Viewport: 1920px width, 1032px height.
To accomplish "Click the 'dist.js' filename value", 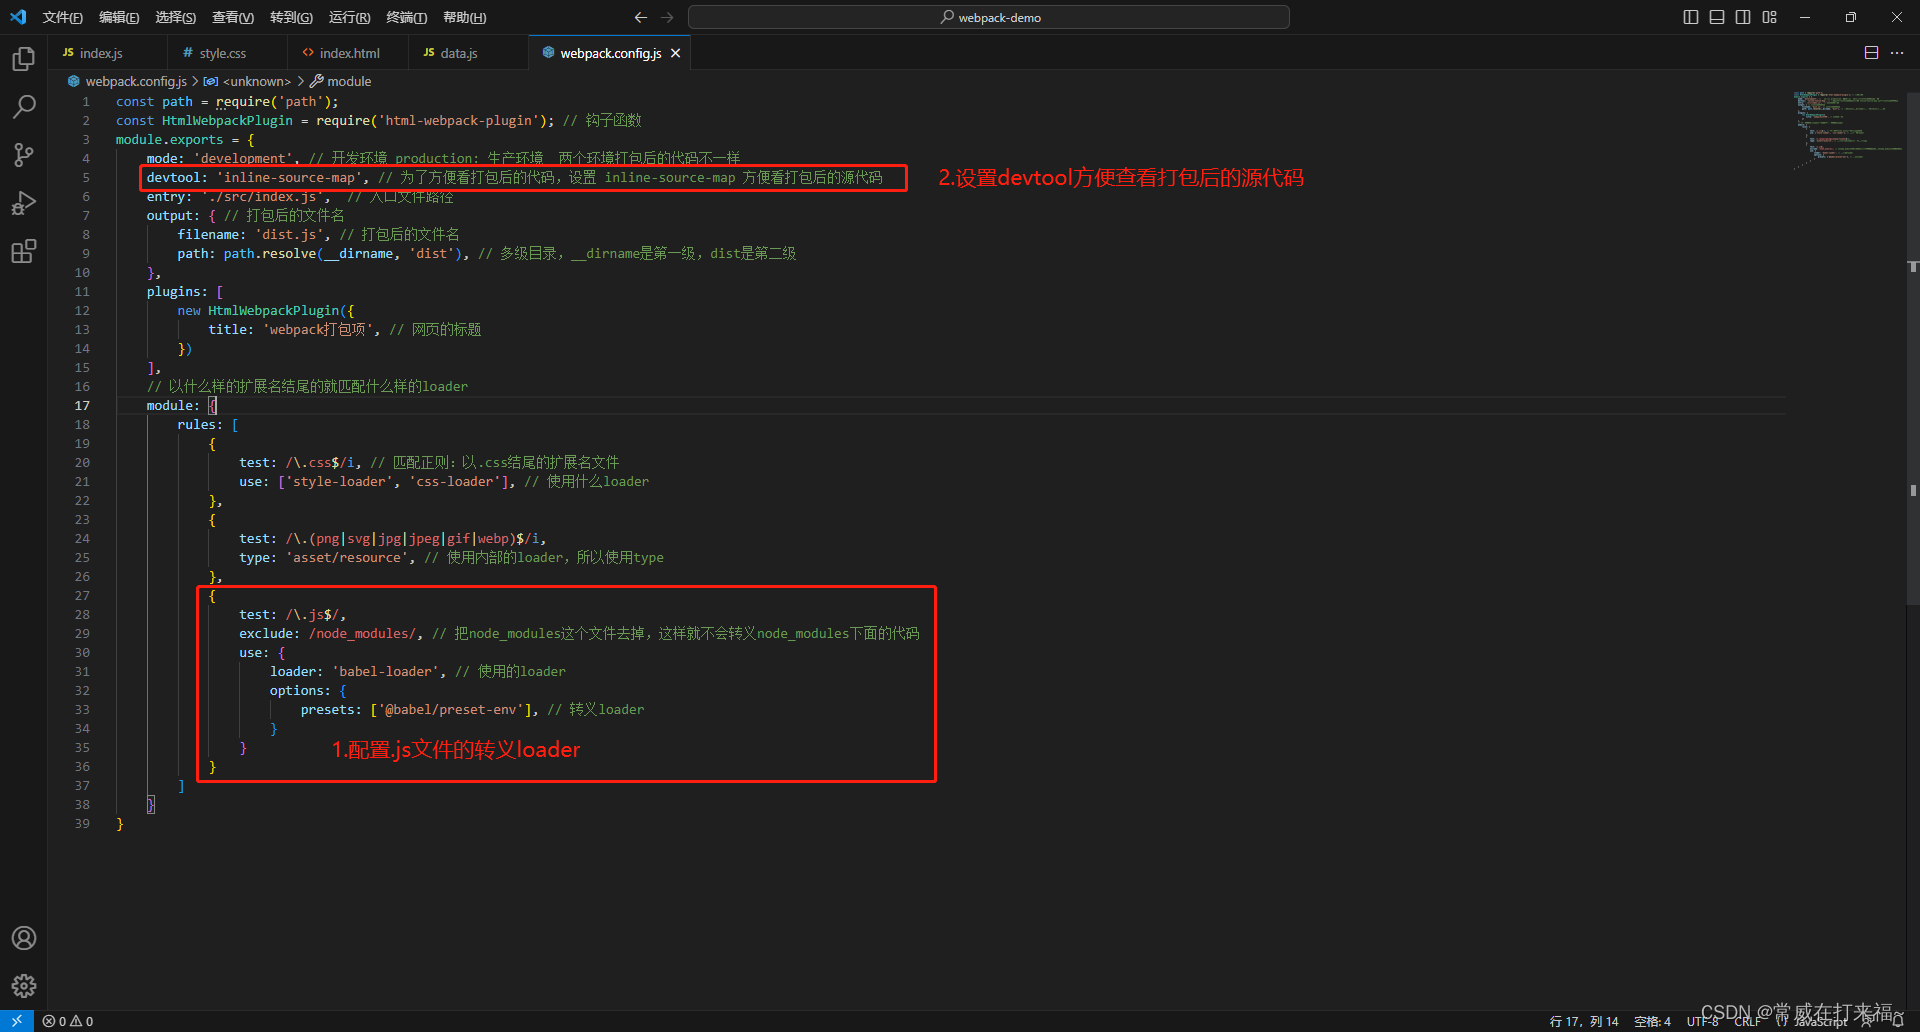I will click(x=289, y=234).
